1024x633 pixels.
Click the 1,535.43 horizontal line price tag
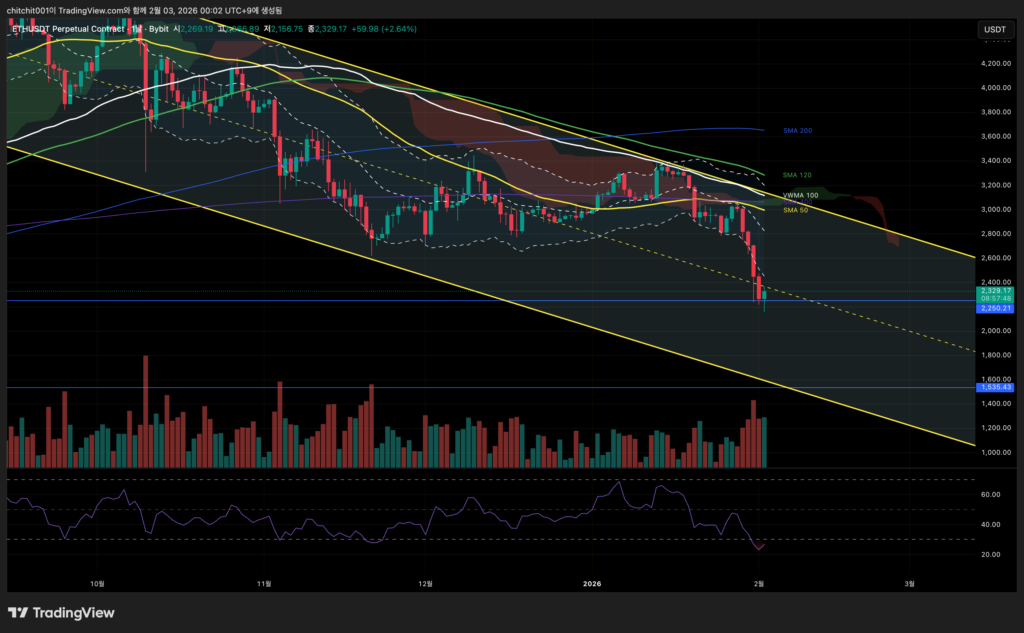(x=995, y=386)
